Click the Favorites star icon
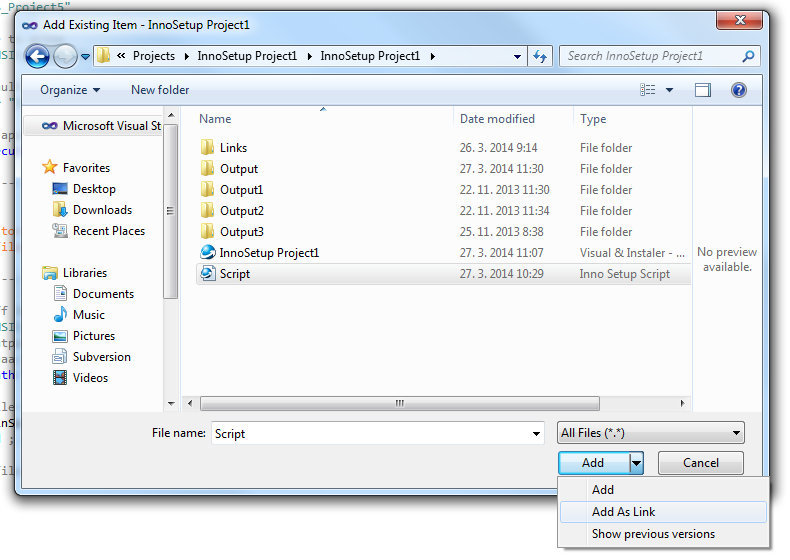This screenshot has height=560, width=790. [49, 167]
